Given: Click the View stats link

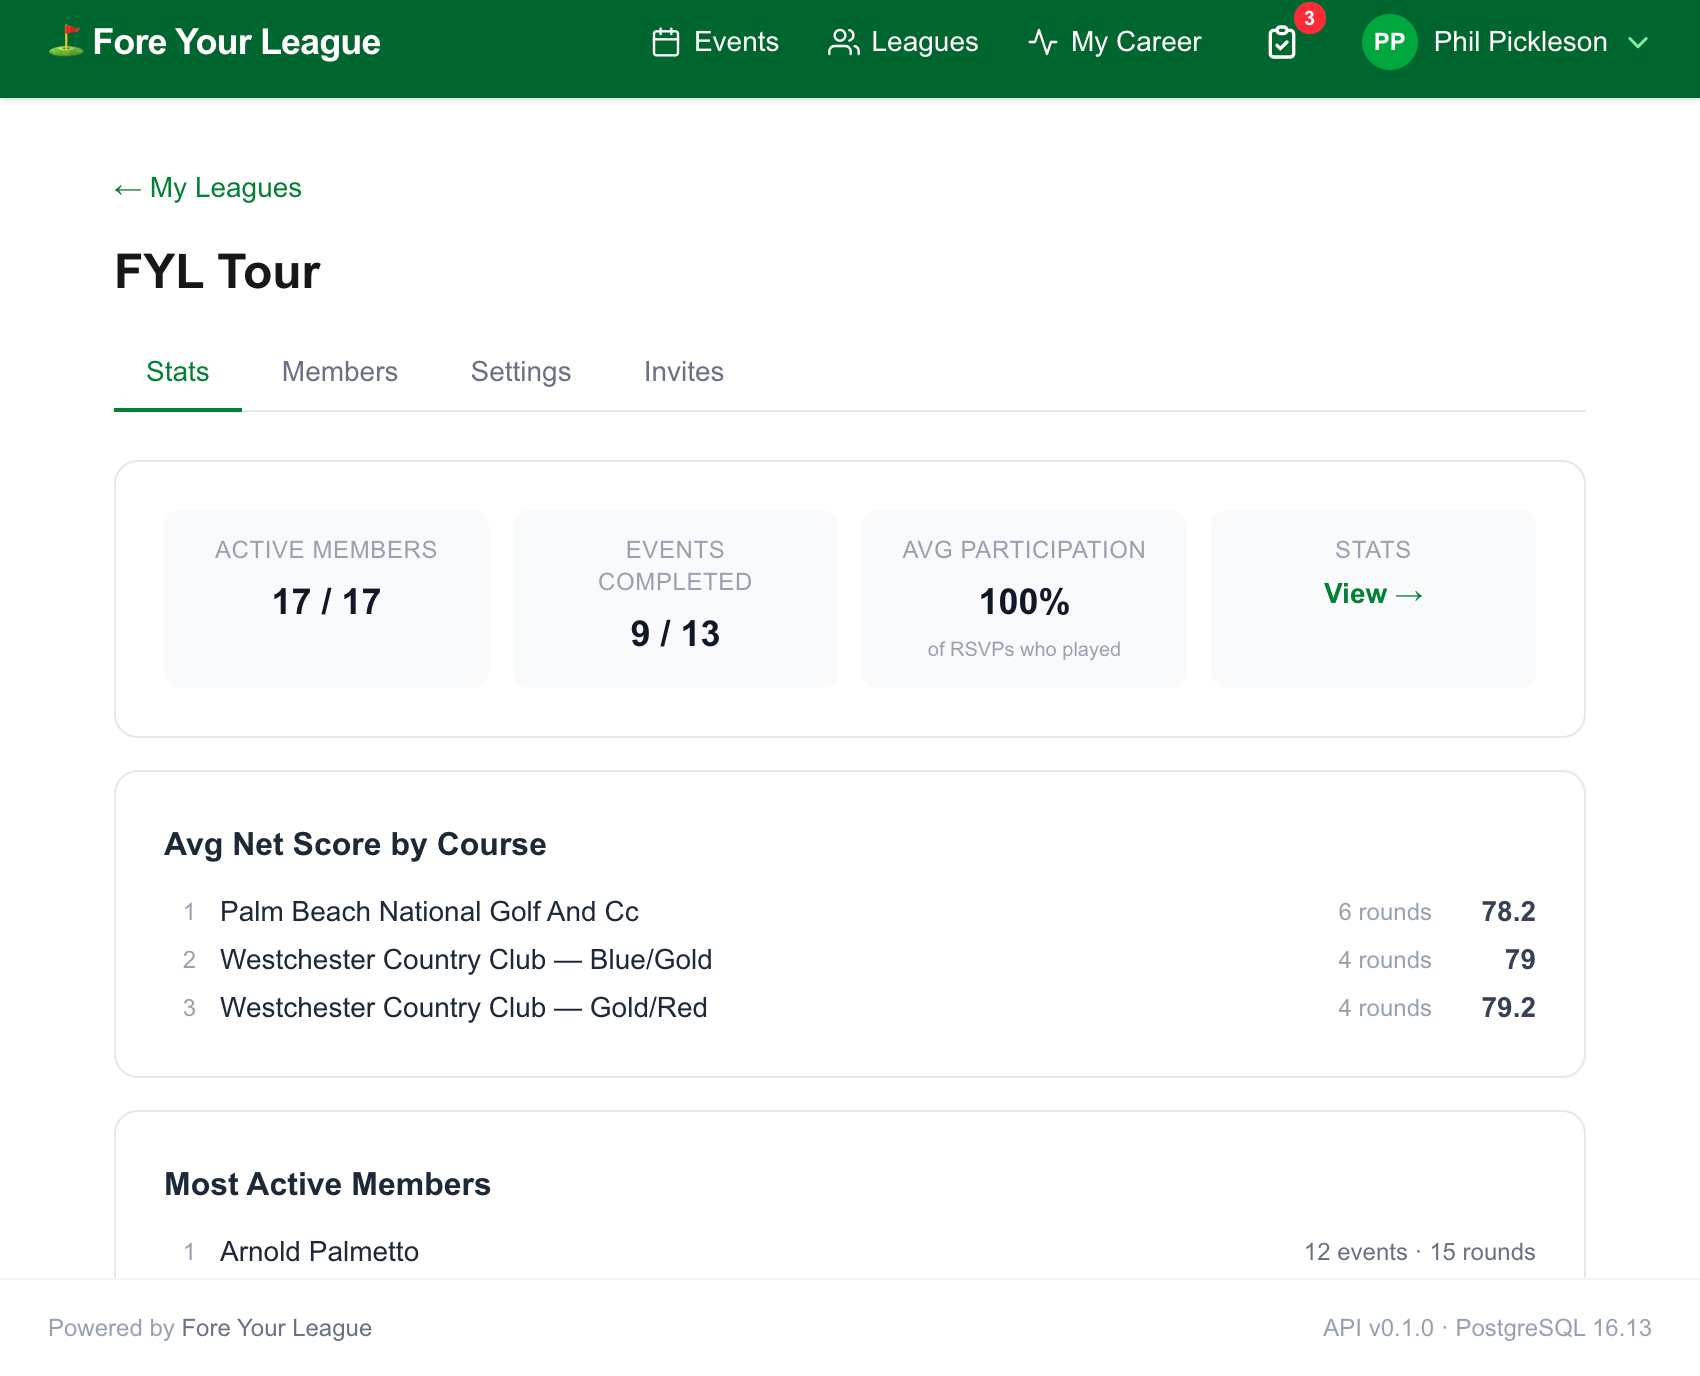Looking at the screenshot, I should (1373, 594).
